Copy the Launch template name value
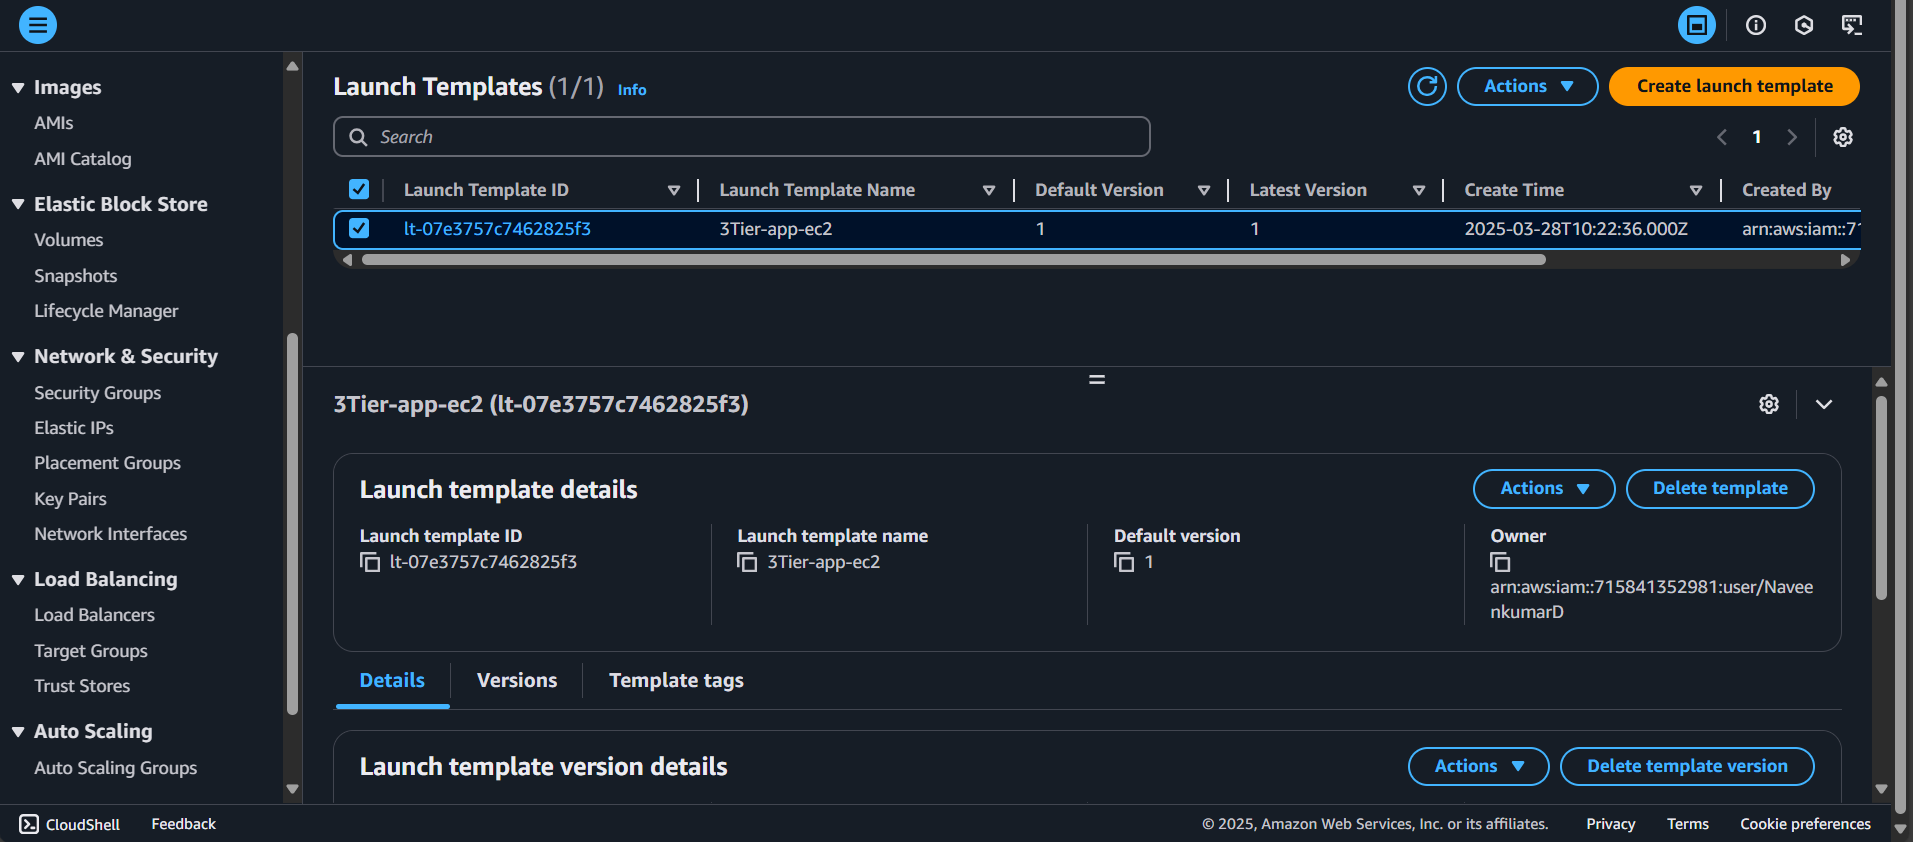Screen dimensions: 1913x842 (747, 562)
